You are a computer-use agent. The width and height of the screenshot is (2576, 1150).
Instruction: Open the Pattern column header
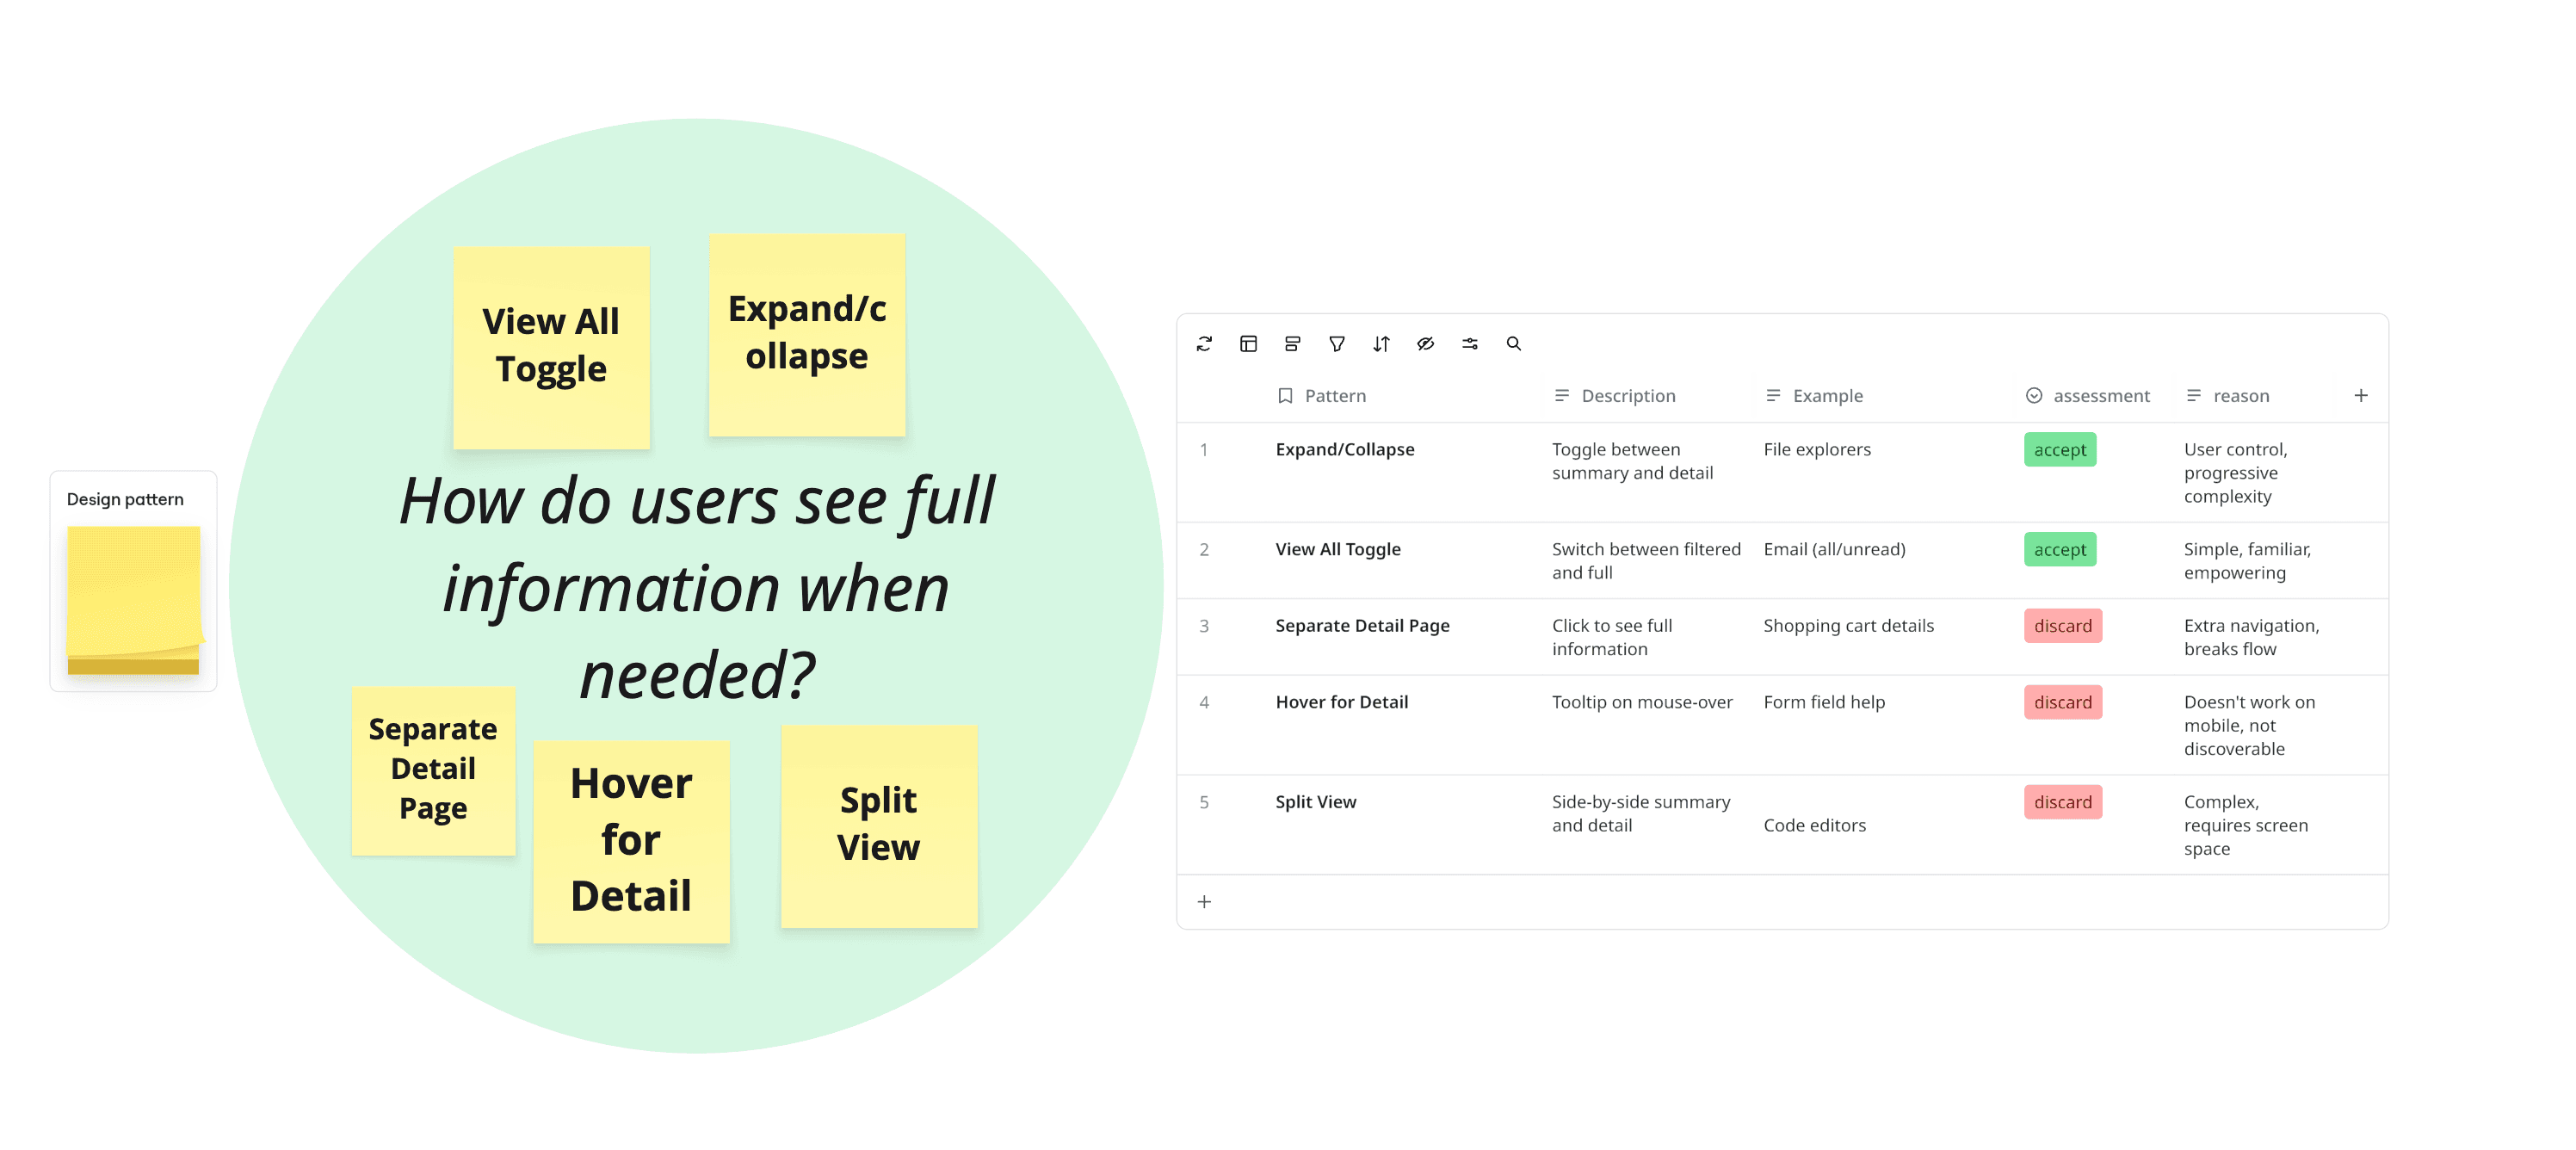1322,396
